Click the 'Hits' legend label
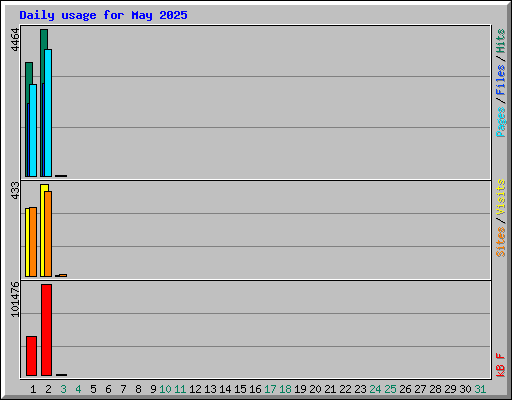The width and height of the screenshot is (512, 400). tap(500, 41)
